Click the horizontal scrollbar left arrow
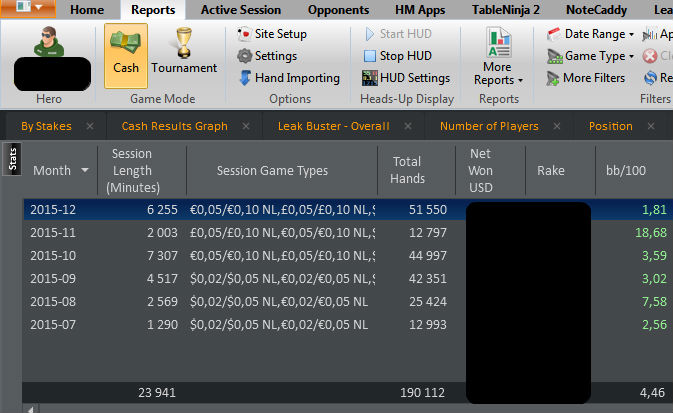 pyautogui.click(x=30, y=409)
